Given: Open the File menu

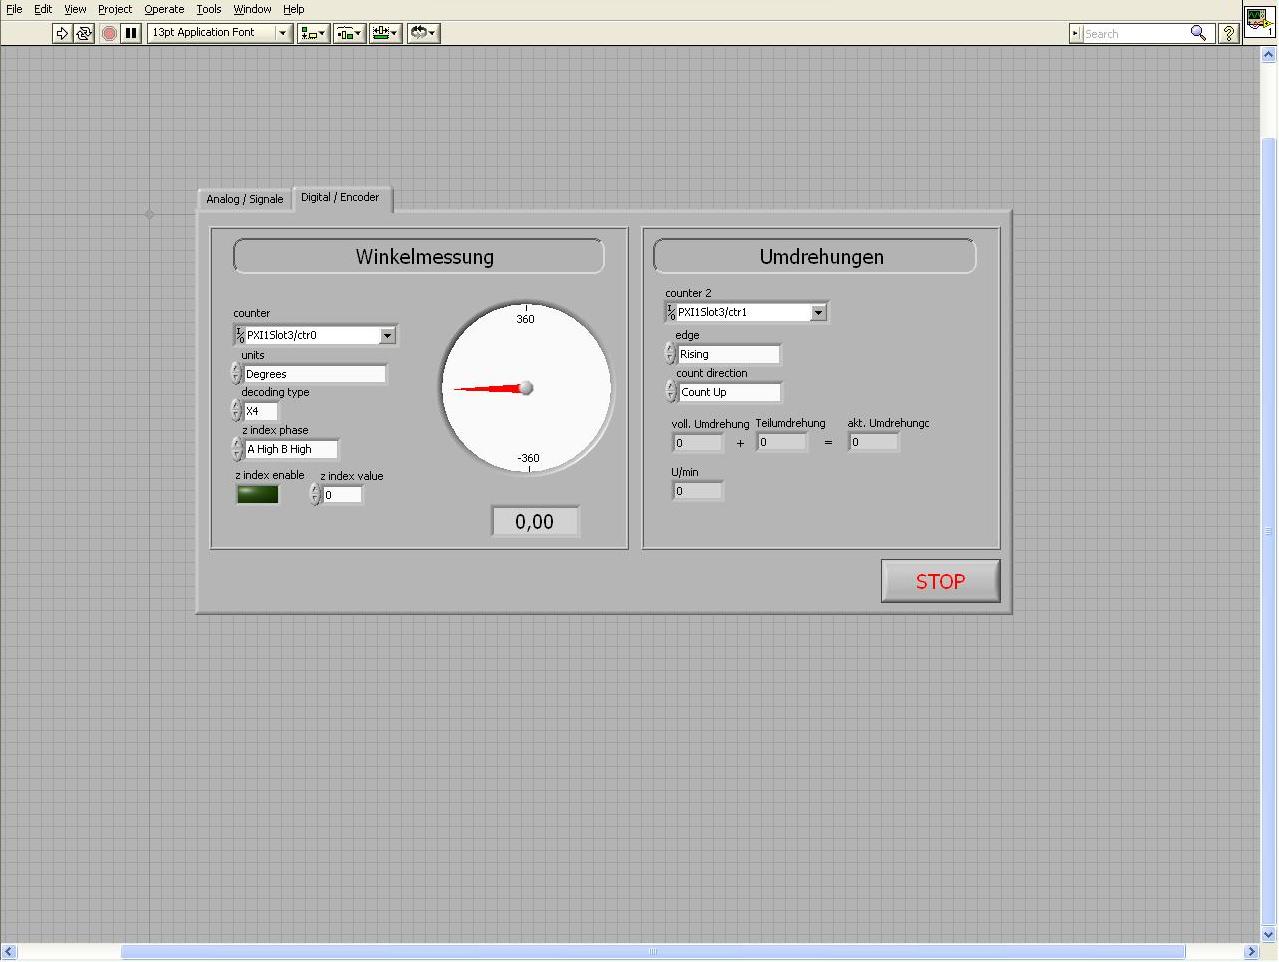Looking at the screenshot, I should tap(14, 9).
